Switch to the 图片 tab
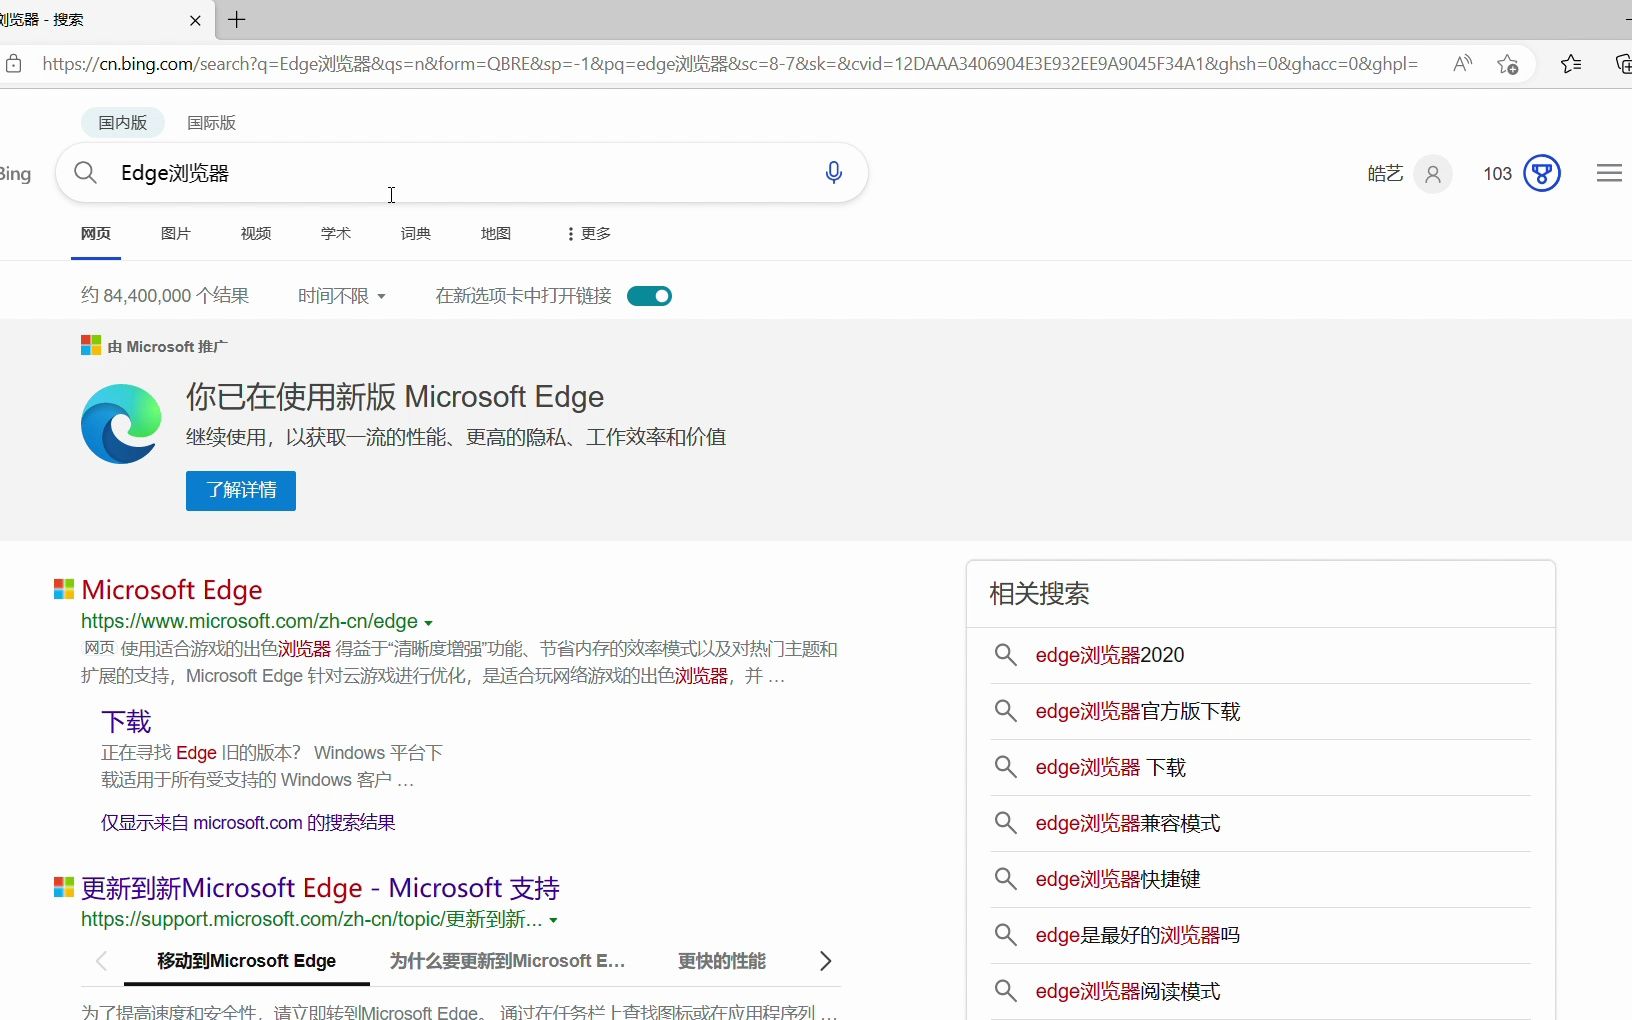The height and width of the screenshot is (1020, 1632). tap(176, 233)
